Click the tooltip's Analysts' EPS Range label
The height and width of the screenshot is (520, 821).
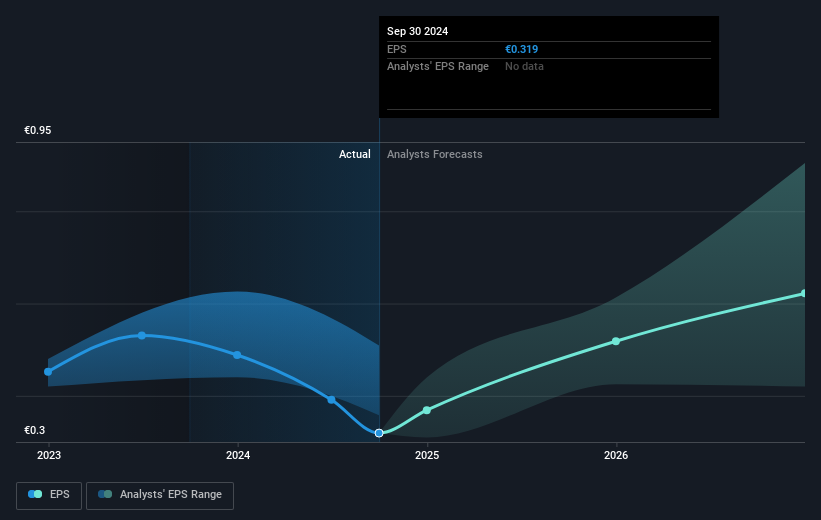438,66
